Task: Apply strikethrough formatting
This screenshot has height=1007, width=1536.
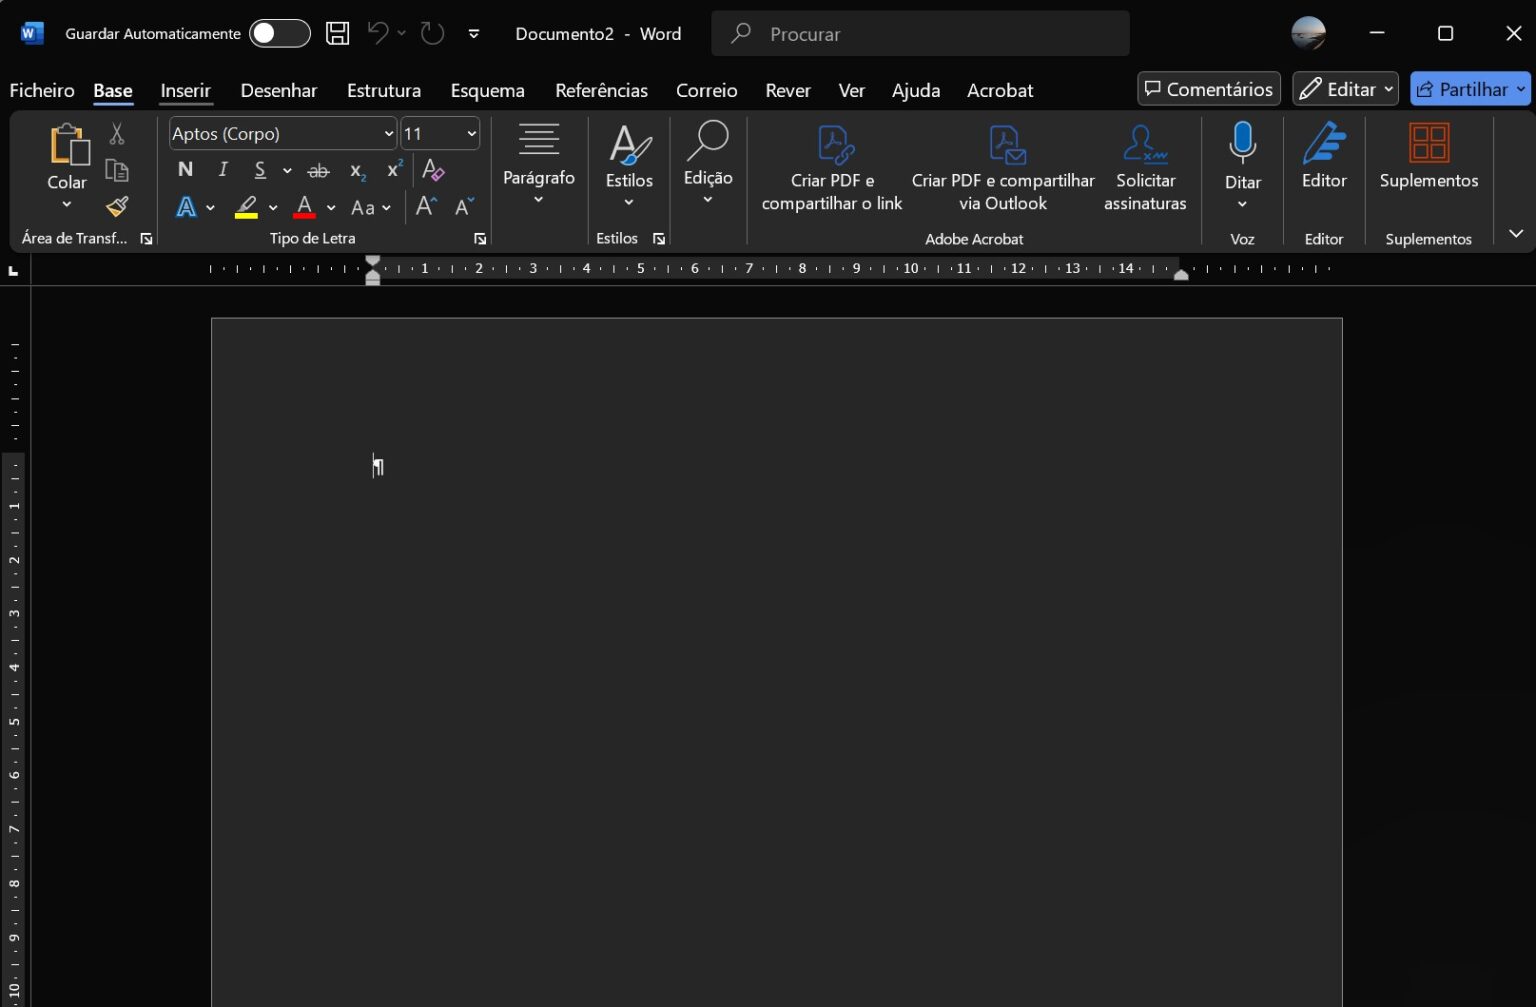Action: coord(318,171)
